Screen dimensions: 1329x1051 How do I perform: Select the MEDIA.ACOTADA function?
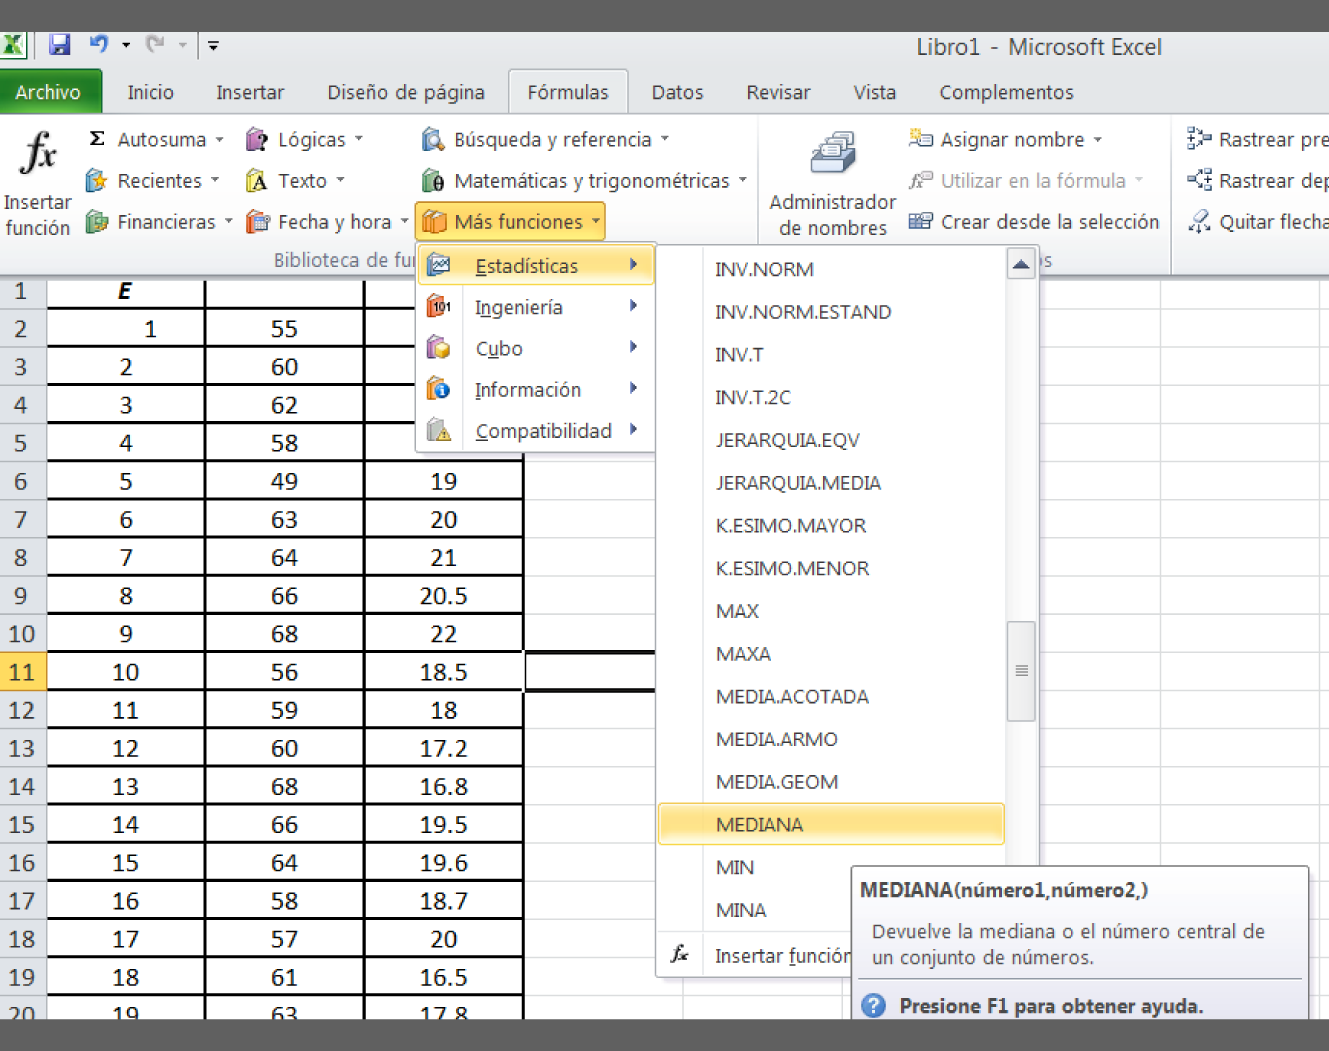(x=831, y=696)
